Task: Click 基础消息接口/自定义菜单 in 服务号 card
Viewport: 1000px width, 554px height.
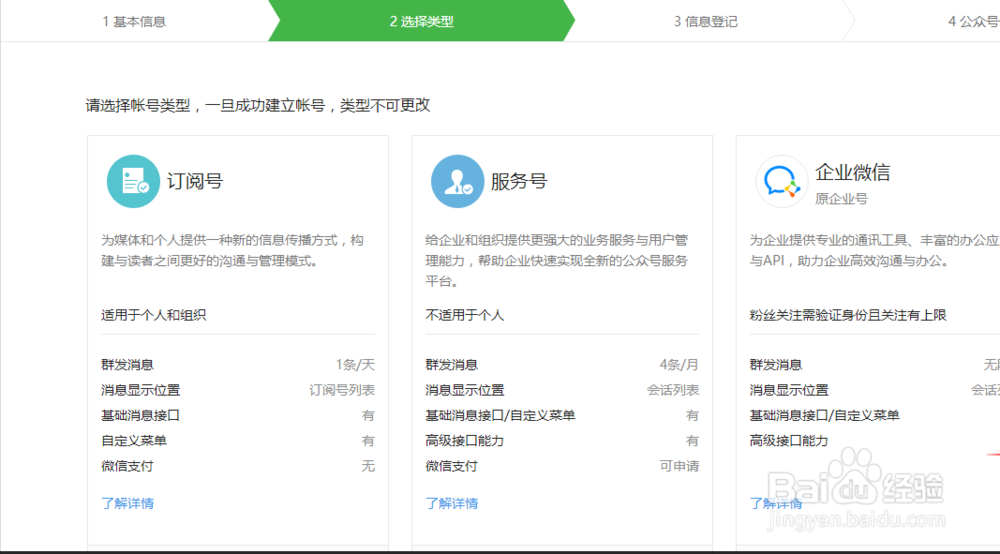Action: [x=501, y=416]
